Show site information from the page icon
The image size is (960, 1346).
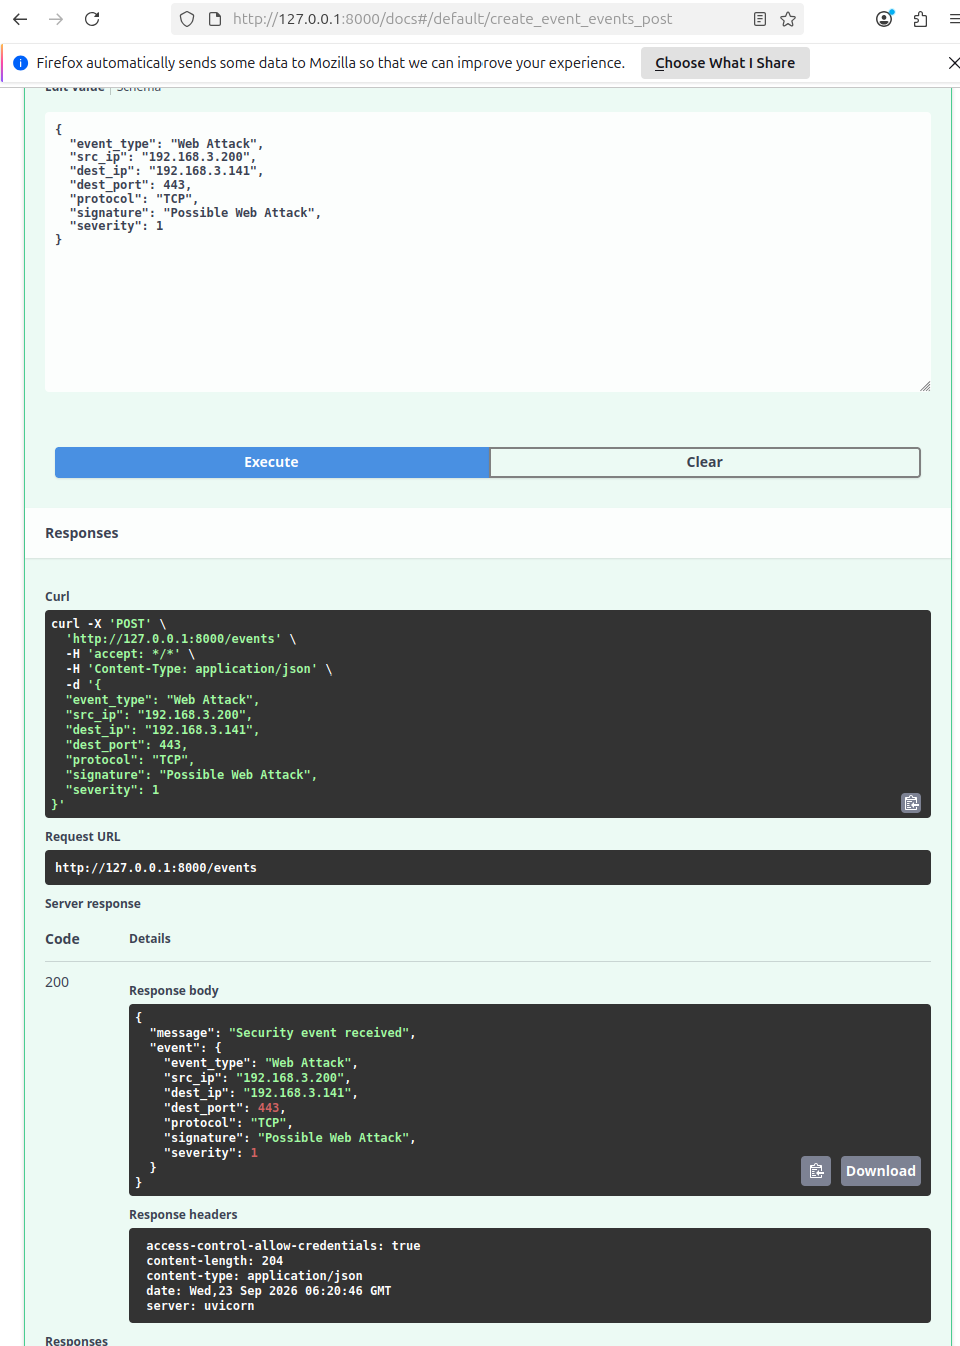[x=214, y=19]
